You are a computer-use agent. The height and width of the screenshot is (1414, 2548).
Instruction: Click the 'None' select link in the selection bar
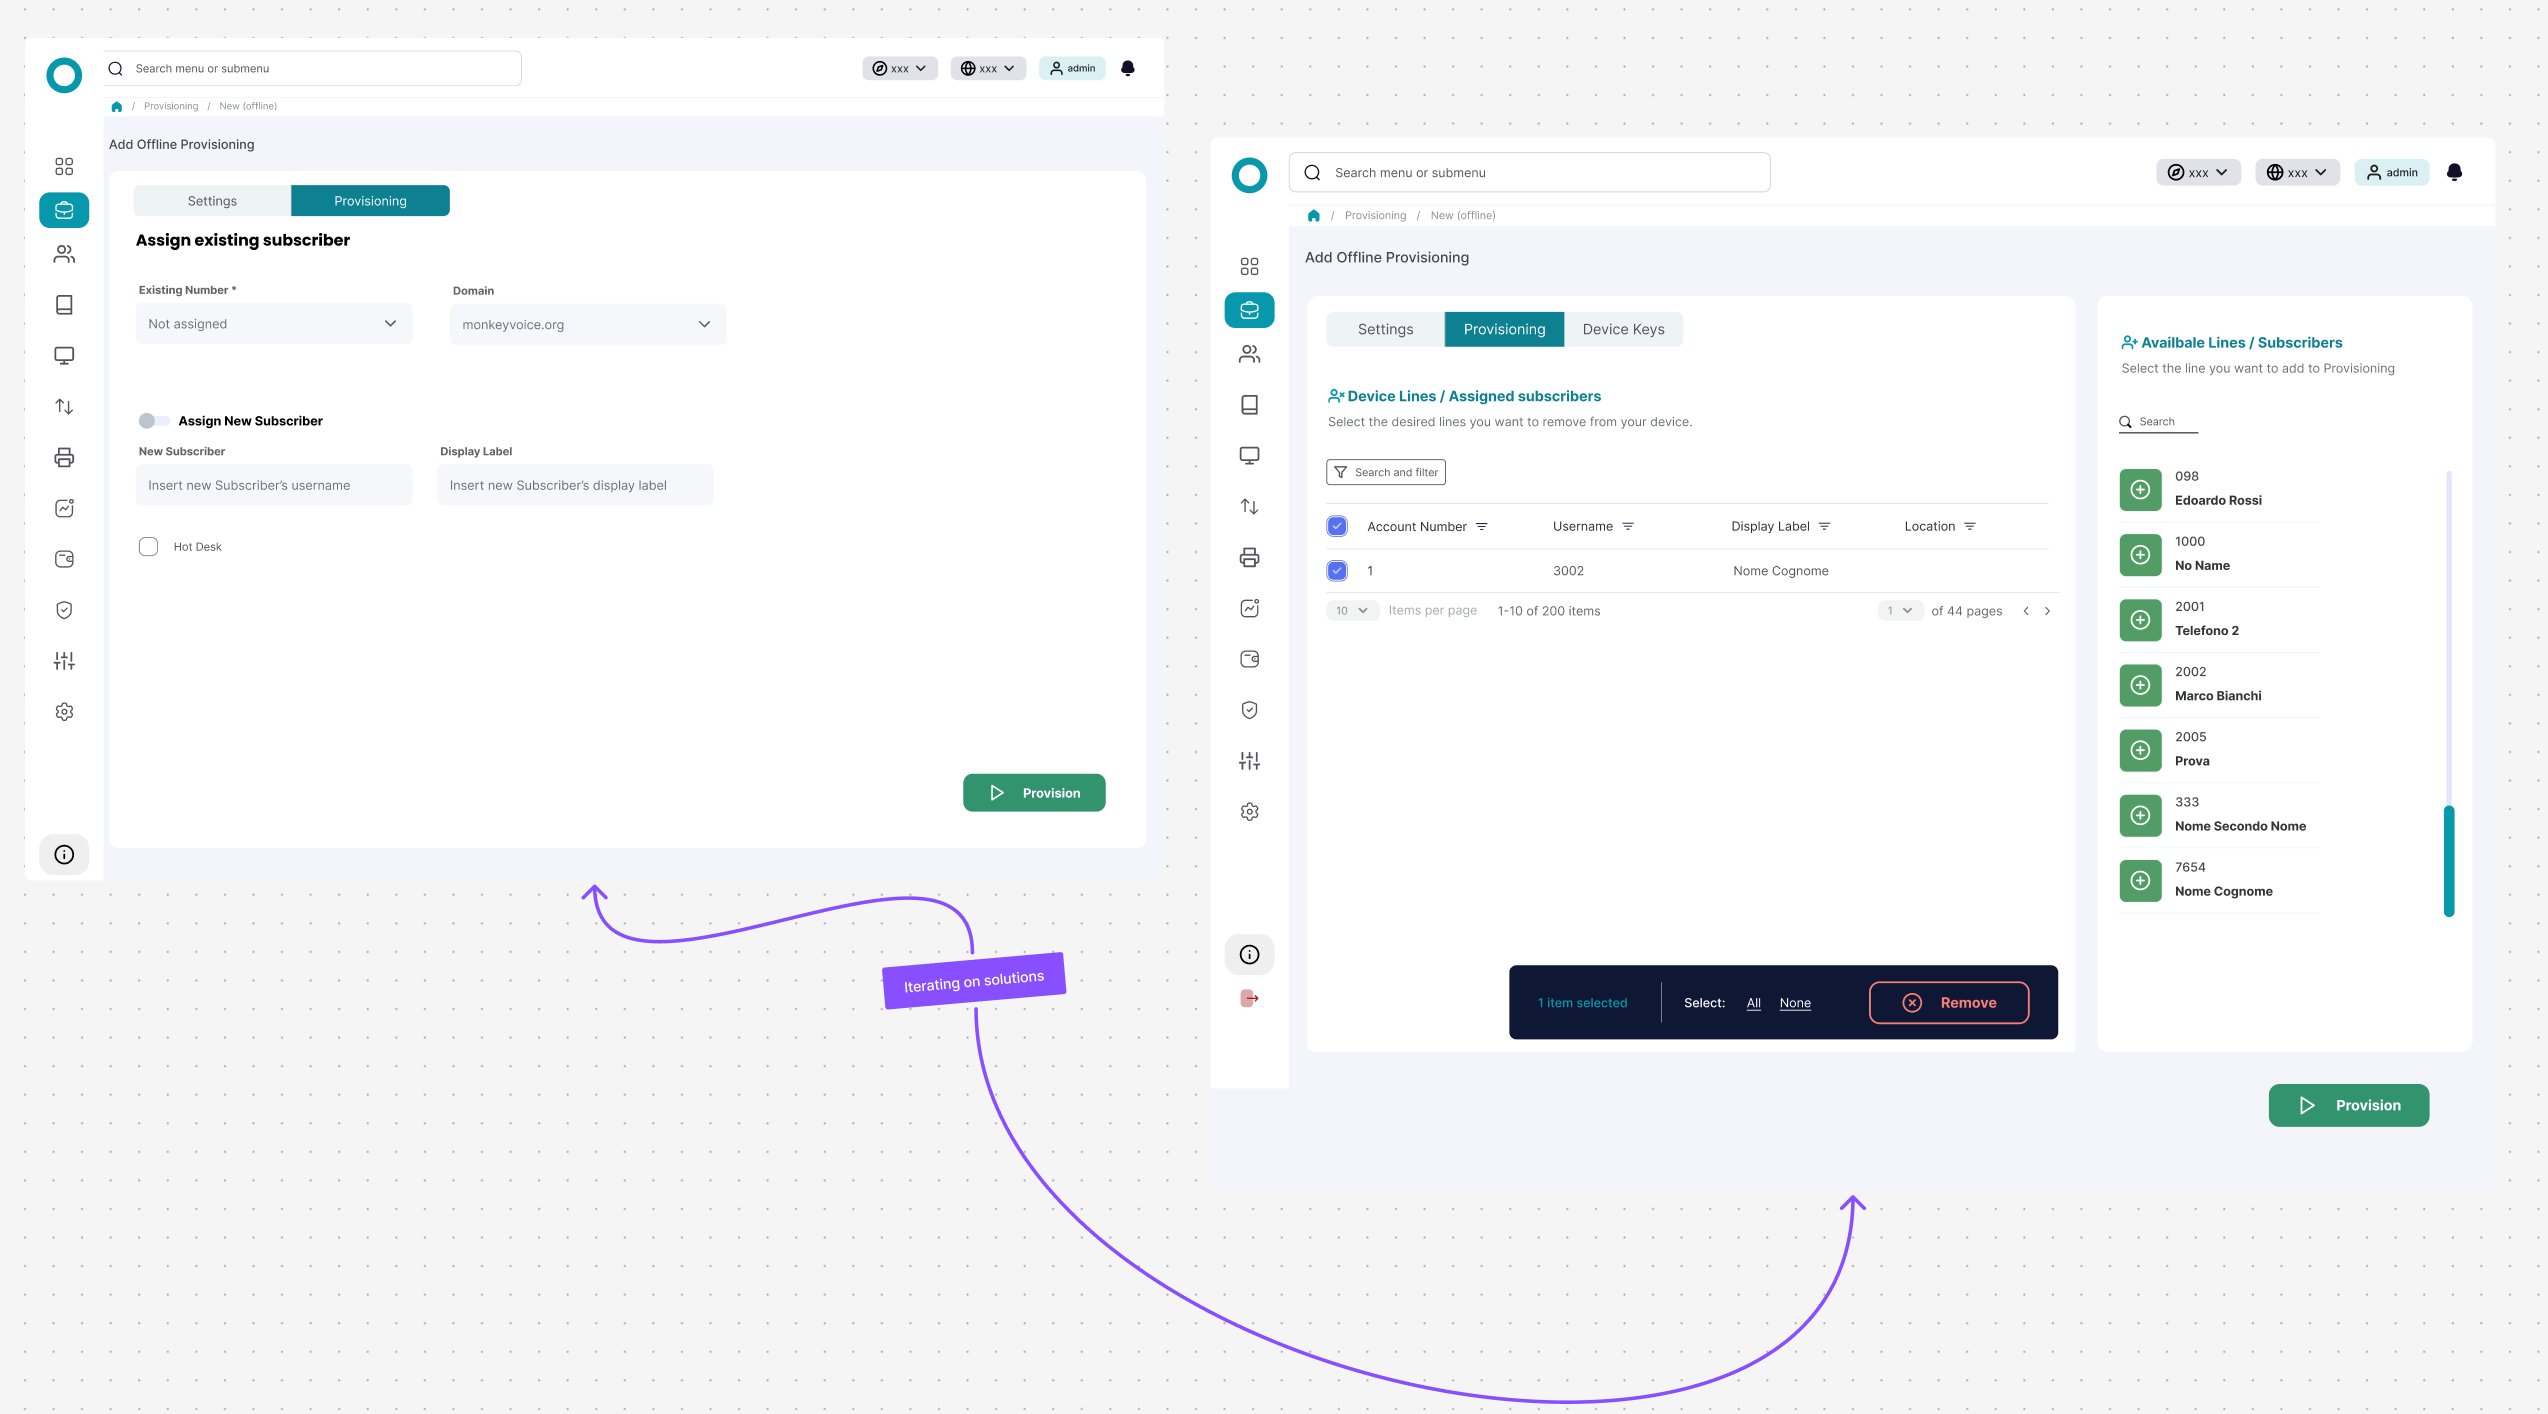tap(1795, 1003)
